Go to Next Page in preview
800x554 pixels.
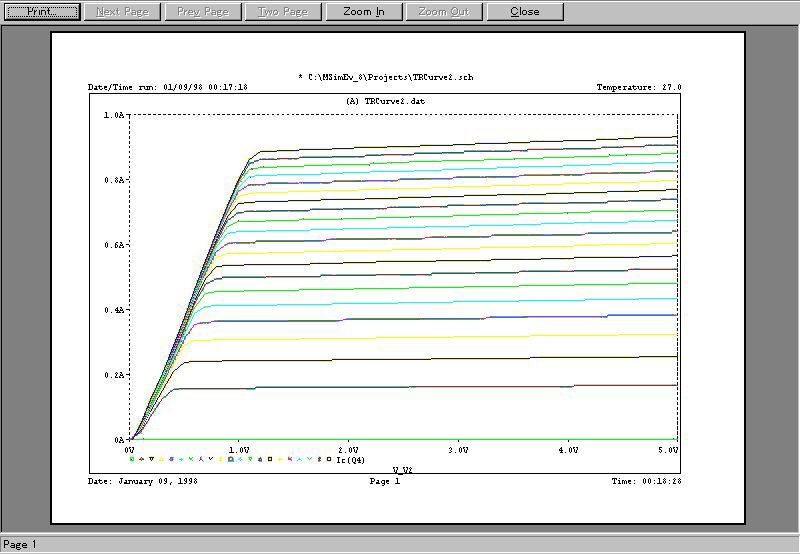click(122, 12)
